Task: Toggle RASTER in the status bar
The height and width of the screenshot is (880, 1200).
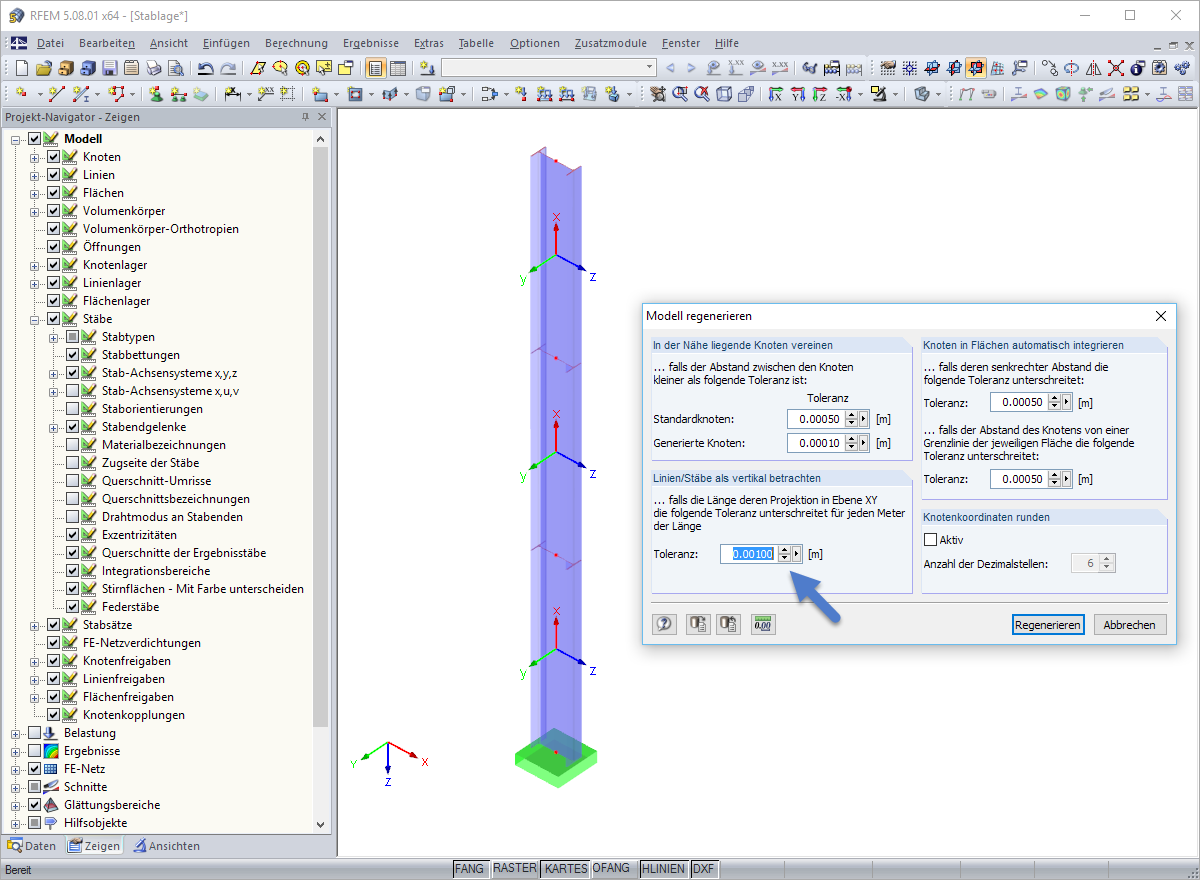Action: pos(515,869)
